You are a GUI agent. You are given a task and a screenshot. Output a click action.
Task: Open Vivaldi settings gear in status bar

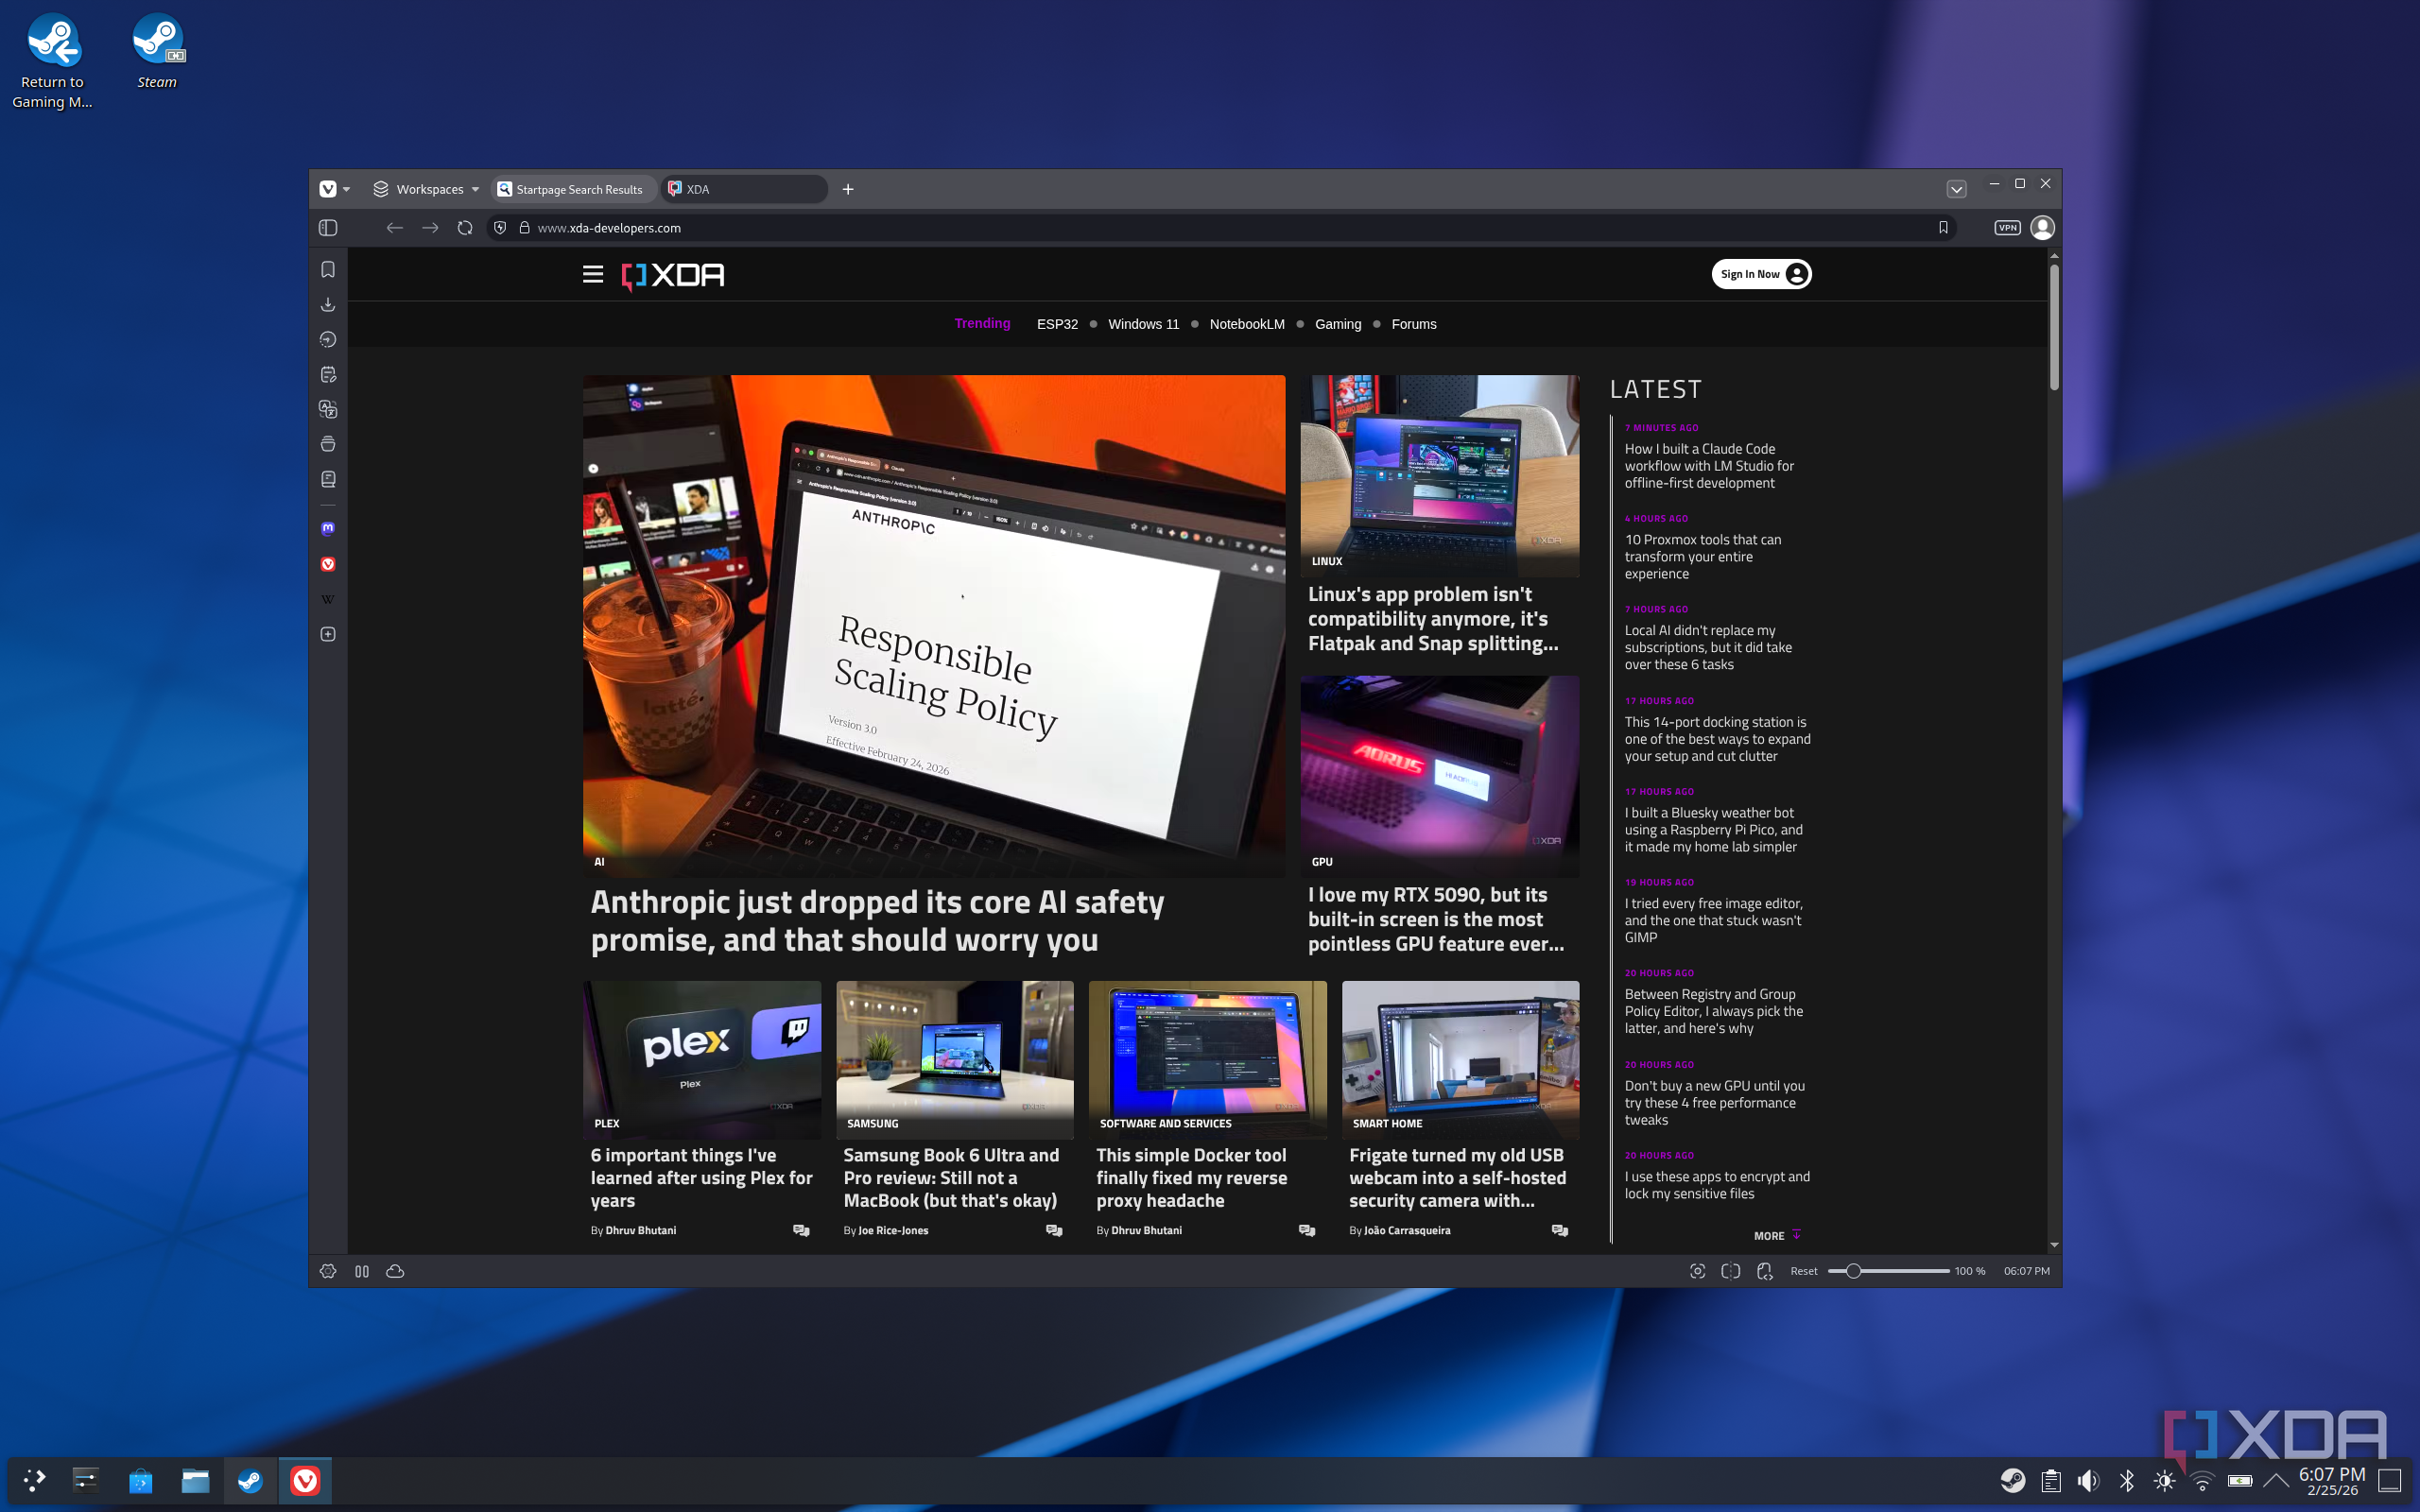point(328,1271)
